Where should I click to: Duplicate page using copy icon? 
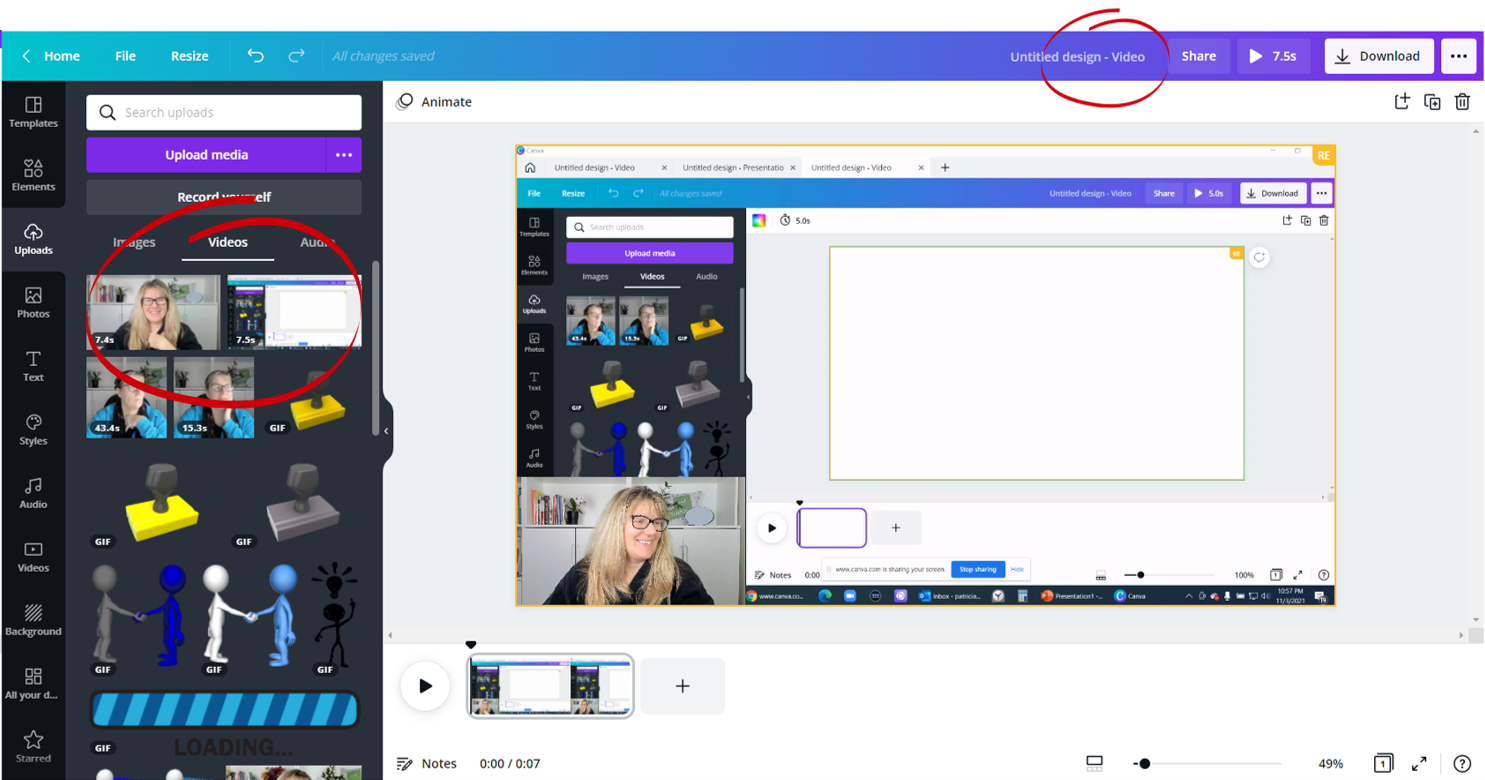click(x=1432, y=102)
